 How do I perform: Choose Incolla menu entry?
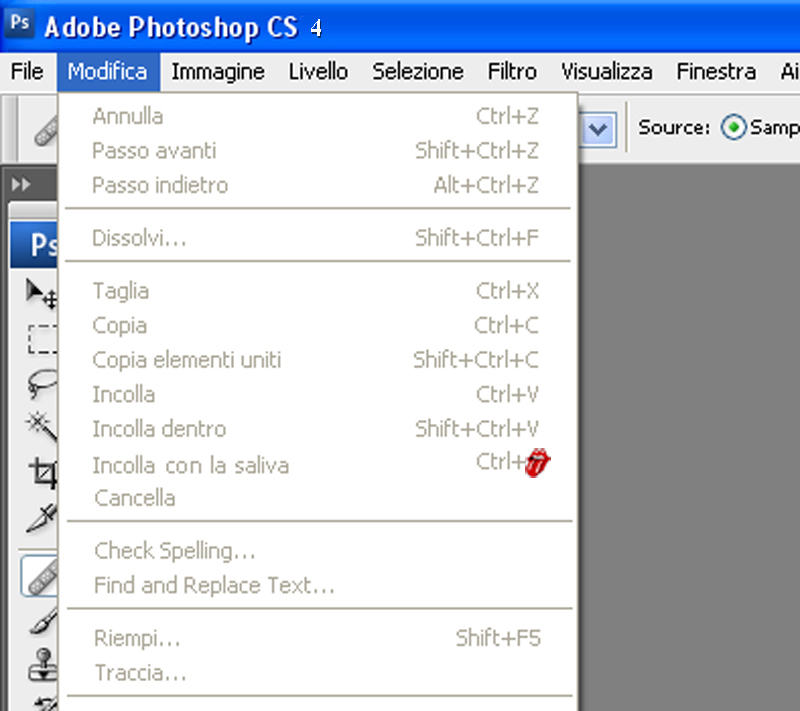(x=317, y=395)
